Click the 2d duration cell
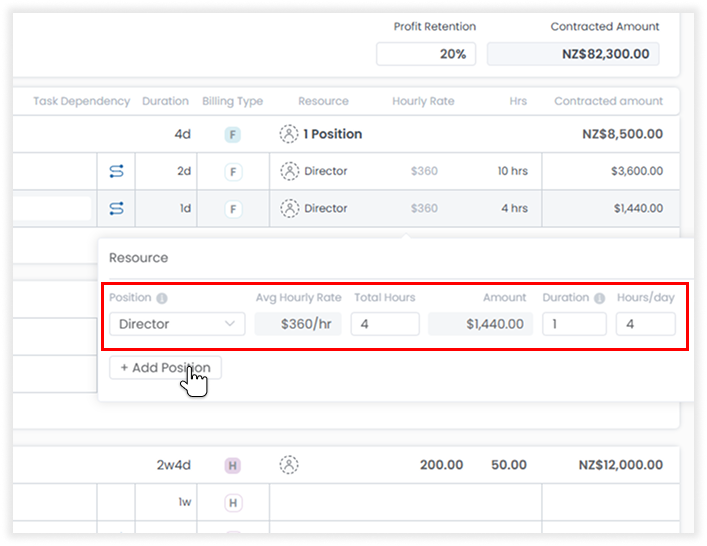Screen dimensions: 707x546 tap(184, 171)
